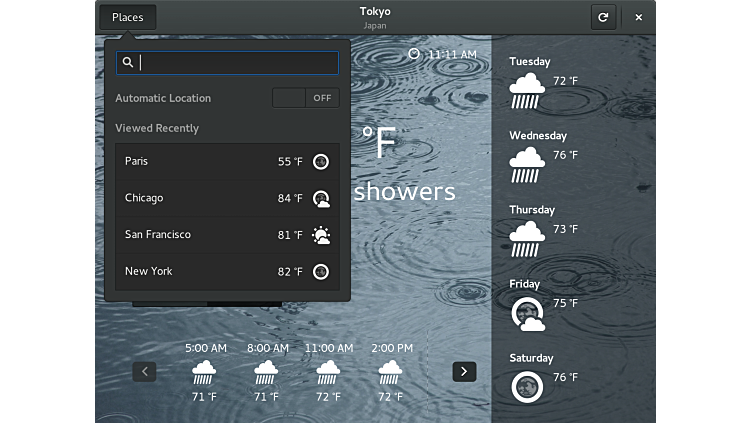Select Paris from recently viewed

[x=227, y=161]
